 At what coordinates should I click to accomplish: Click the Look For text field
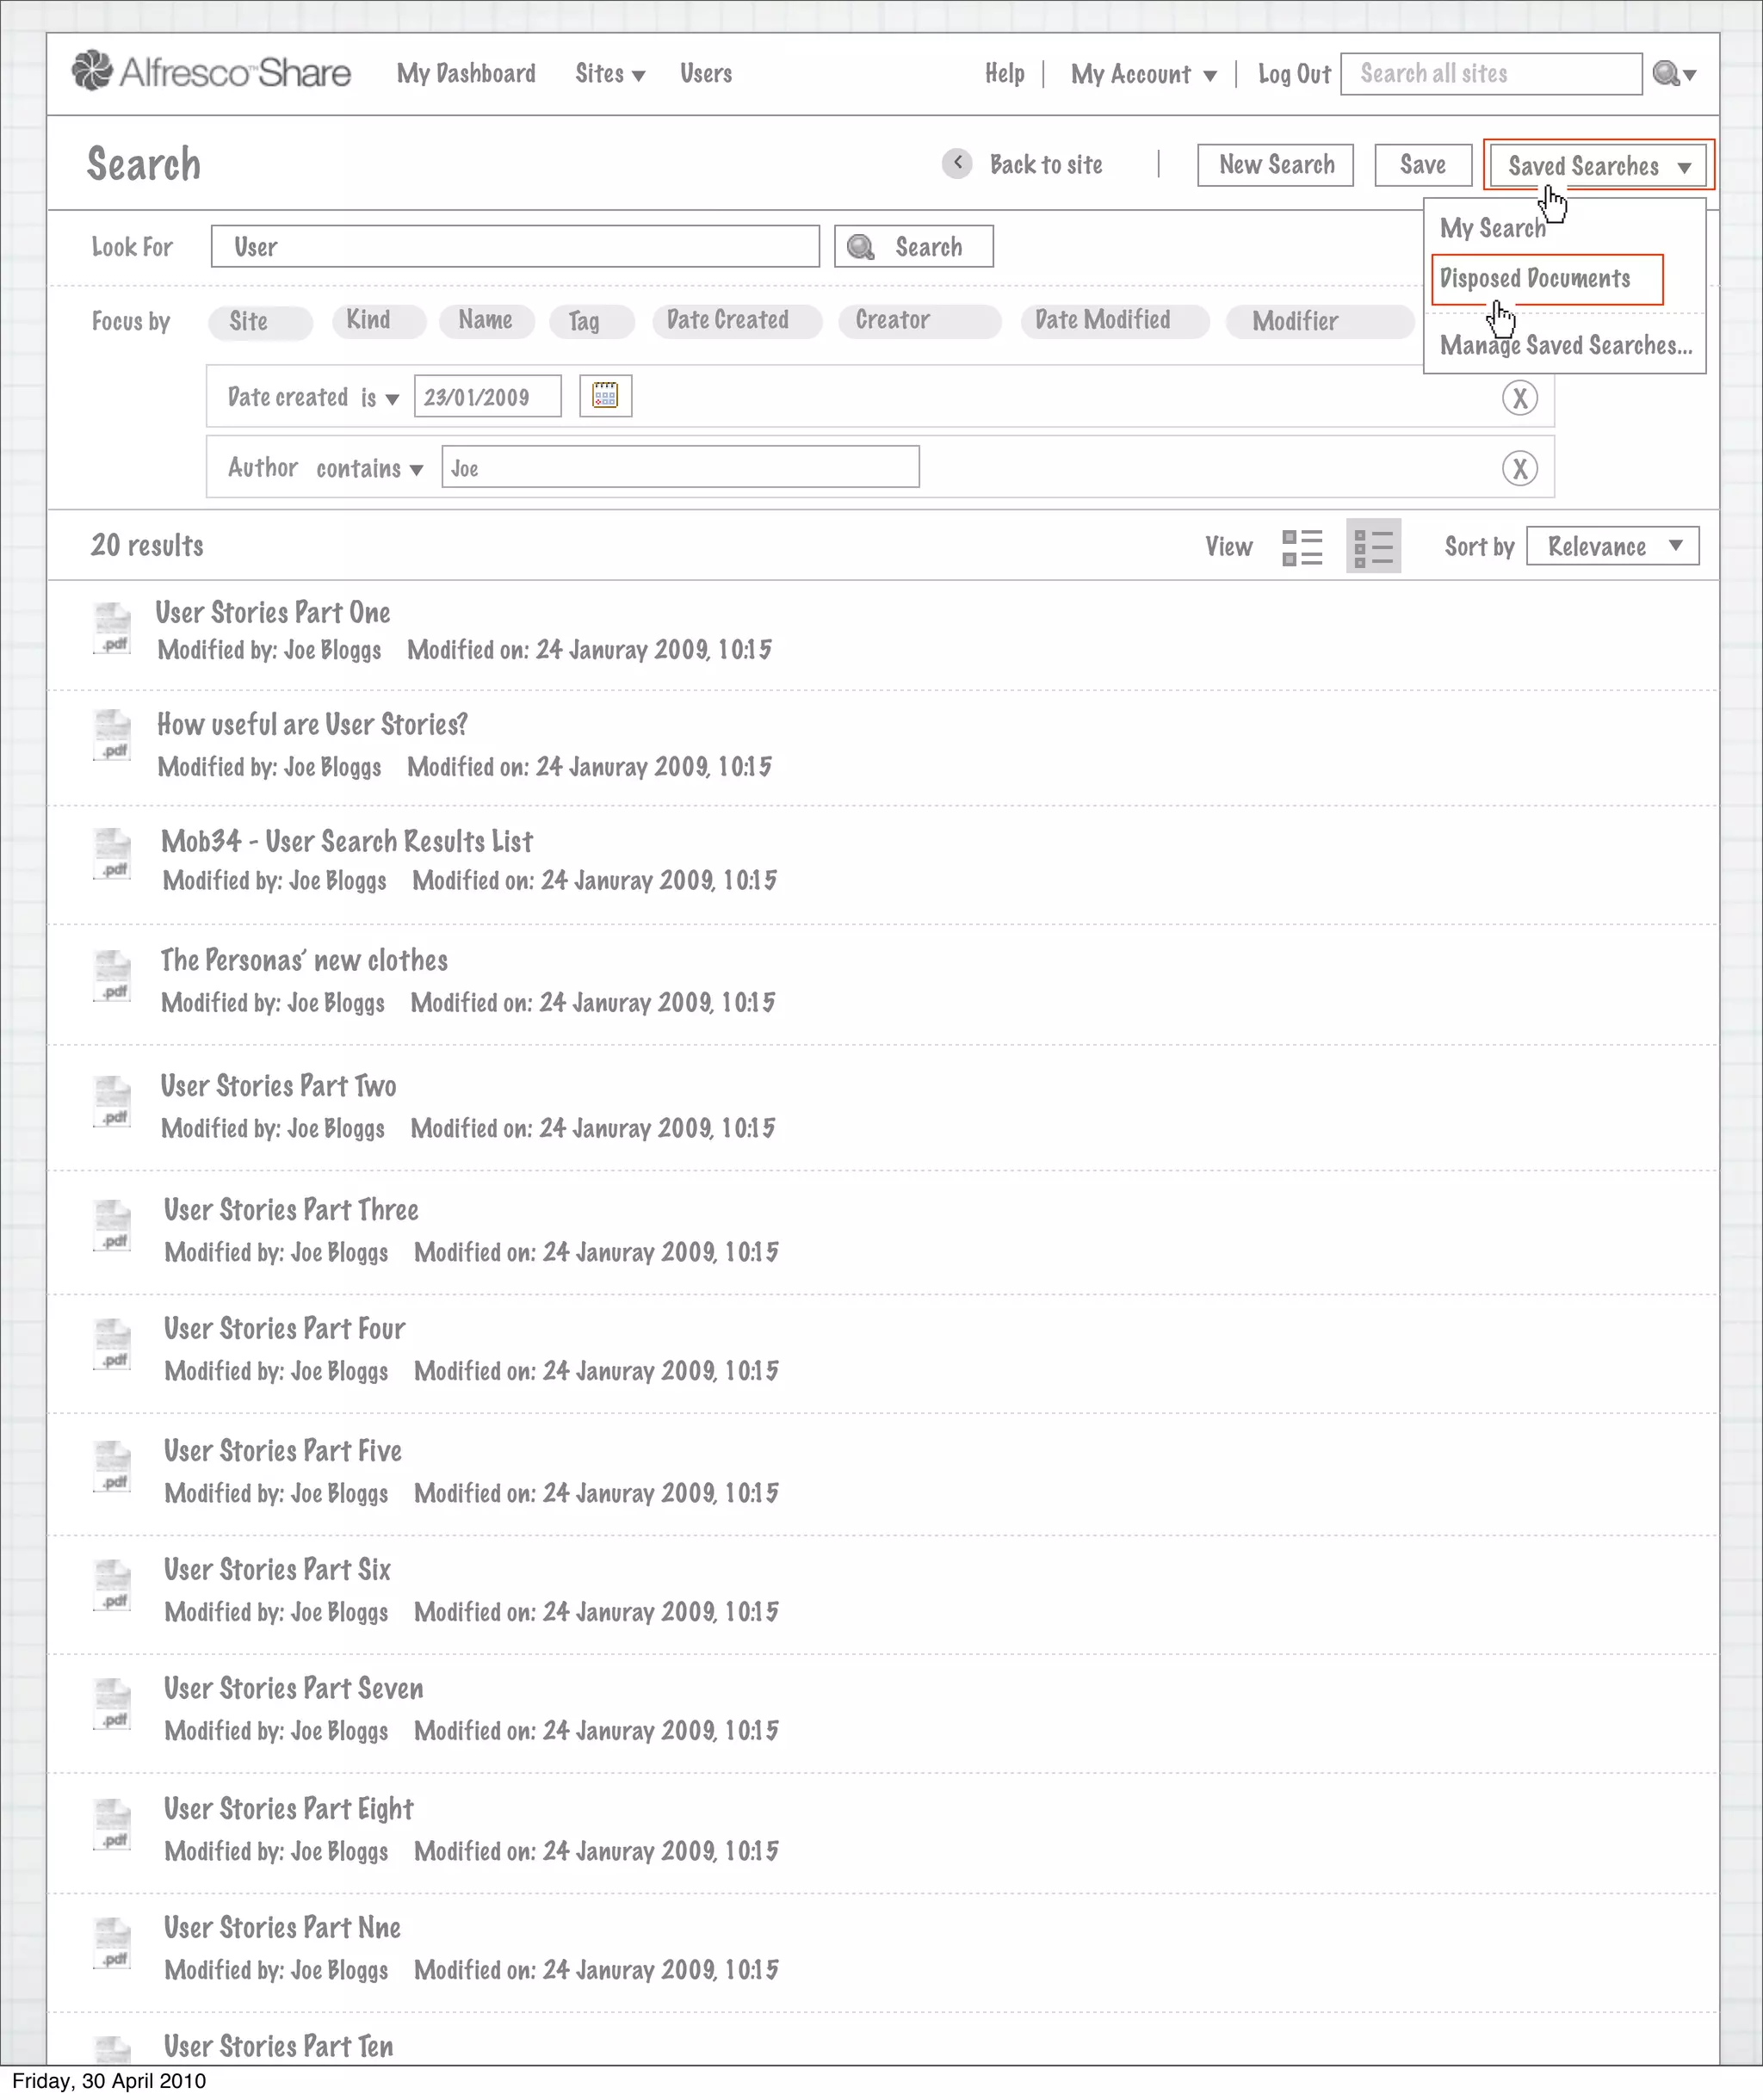point(515,247)
